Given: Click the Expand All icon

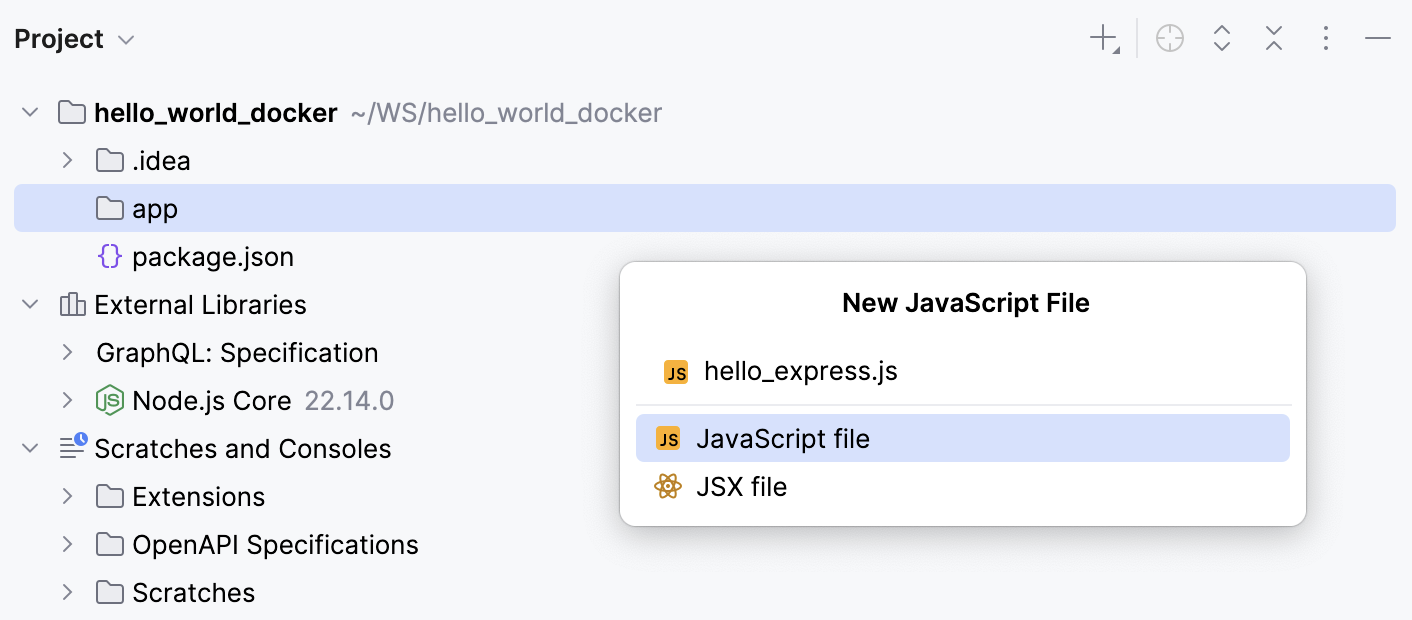Looking at the screenshot, I should pos(1222,38).
